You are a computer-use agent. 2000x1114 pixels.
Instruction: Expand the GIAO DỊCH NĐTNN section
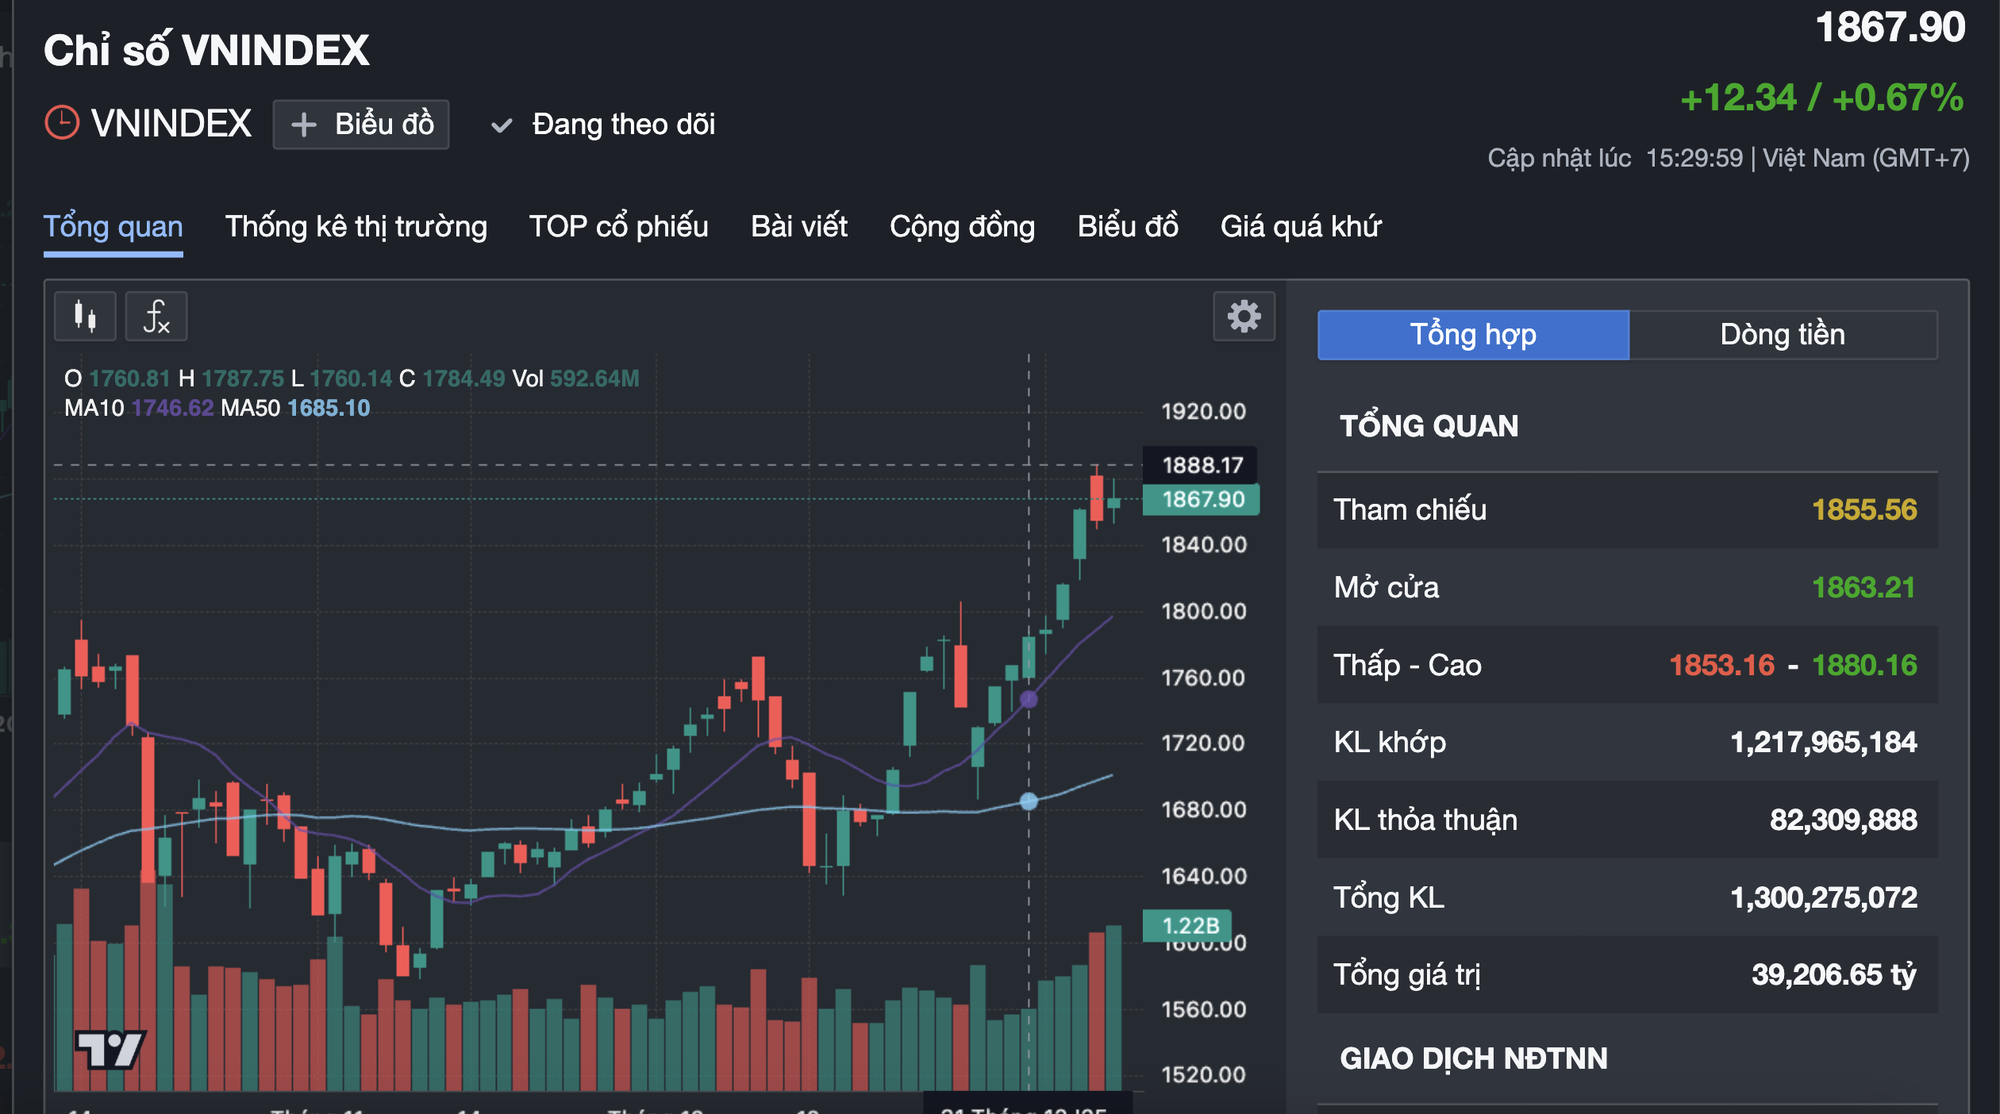(x=1474, y=1058)
